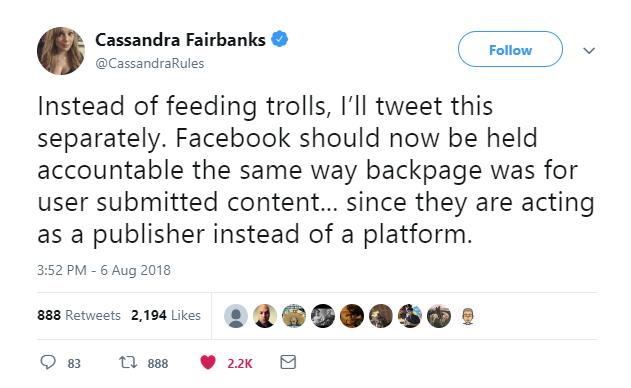Viewport: 631px width, 388px height.
Task: Click the 2.2K likes count
Action: [239, 363]
